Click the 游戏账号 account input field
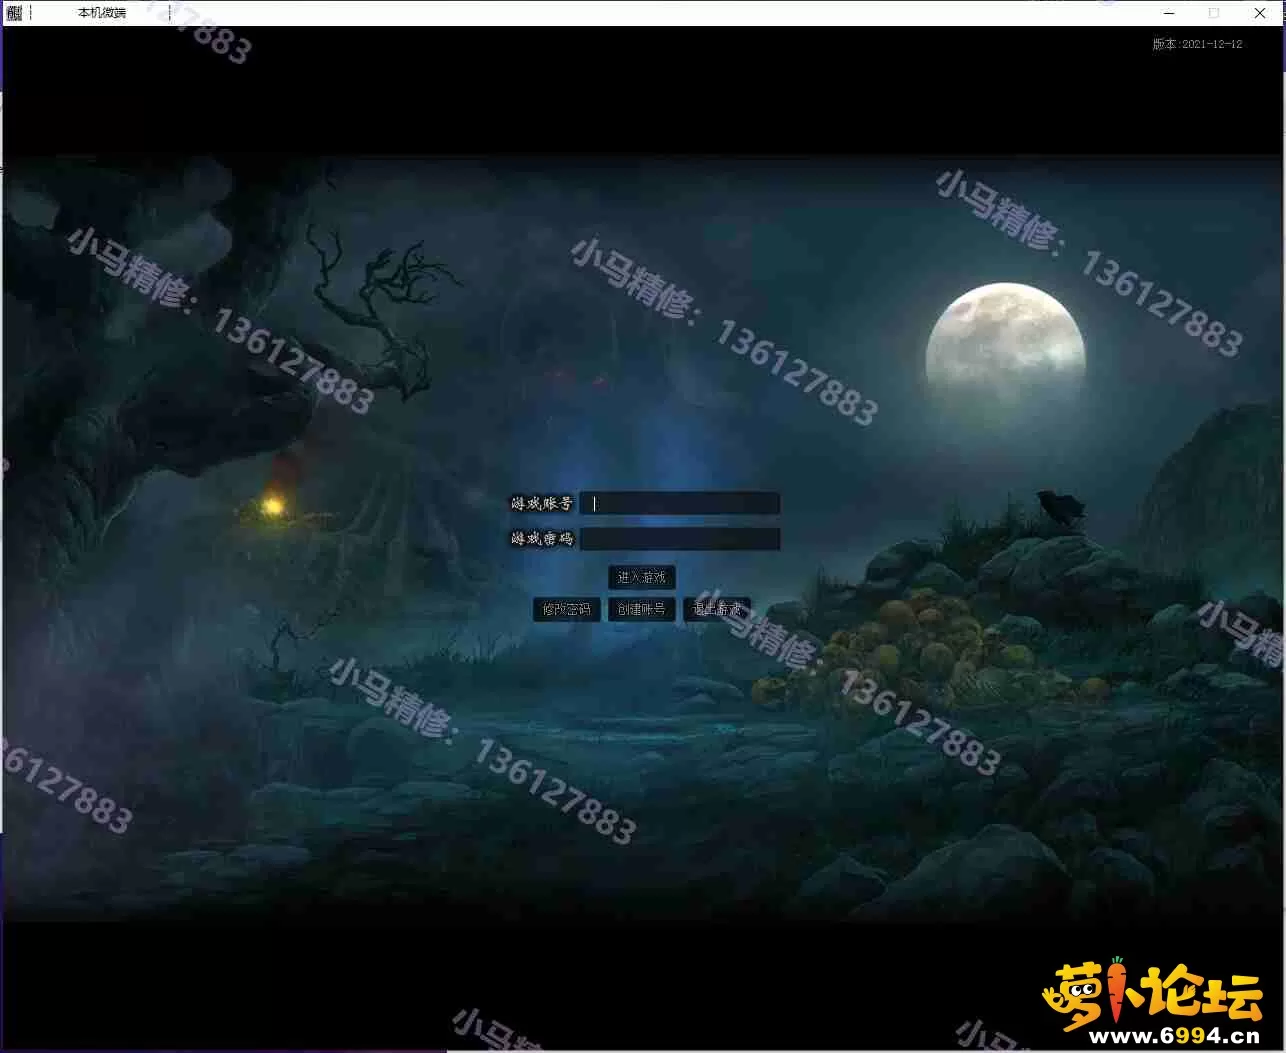This screenshot has width=1286, height=1053. coord(680,503)
